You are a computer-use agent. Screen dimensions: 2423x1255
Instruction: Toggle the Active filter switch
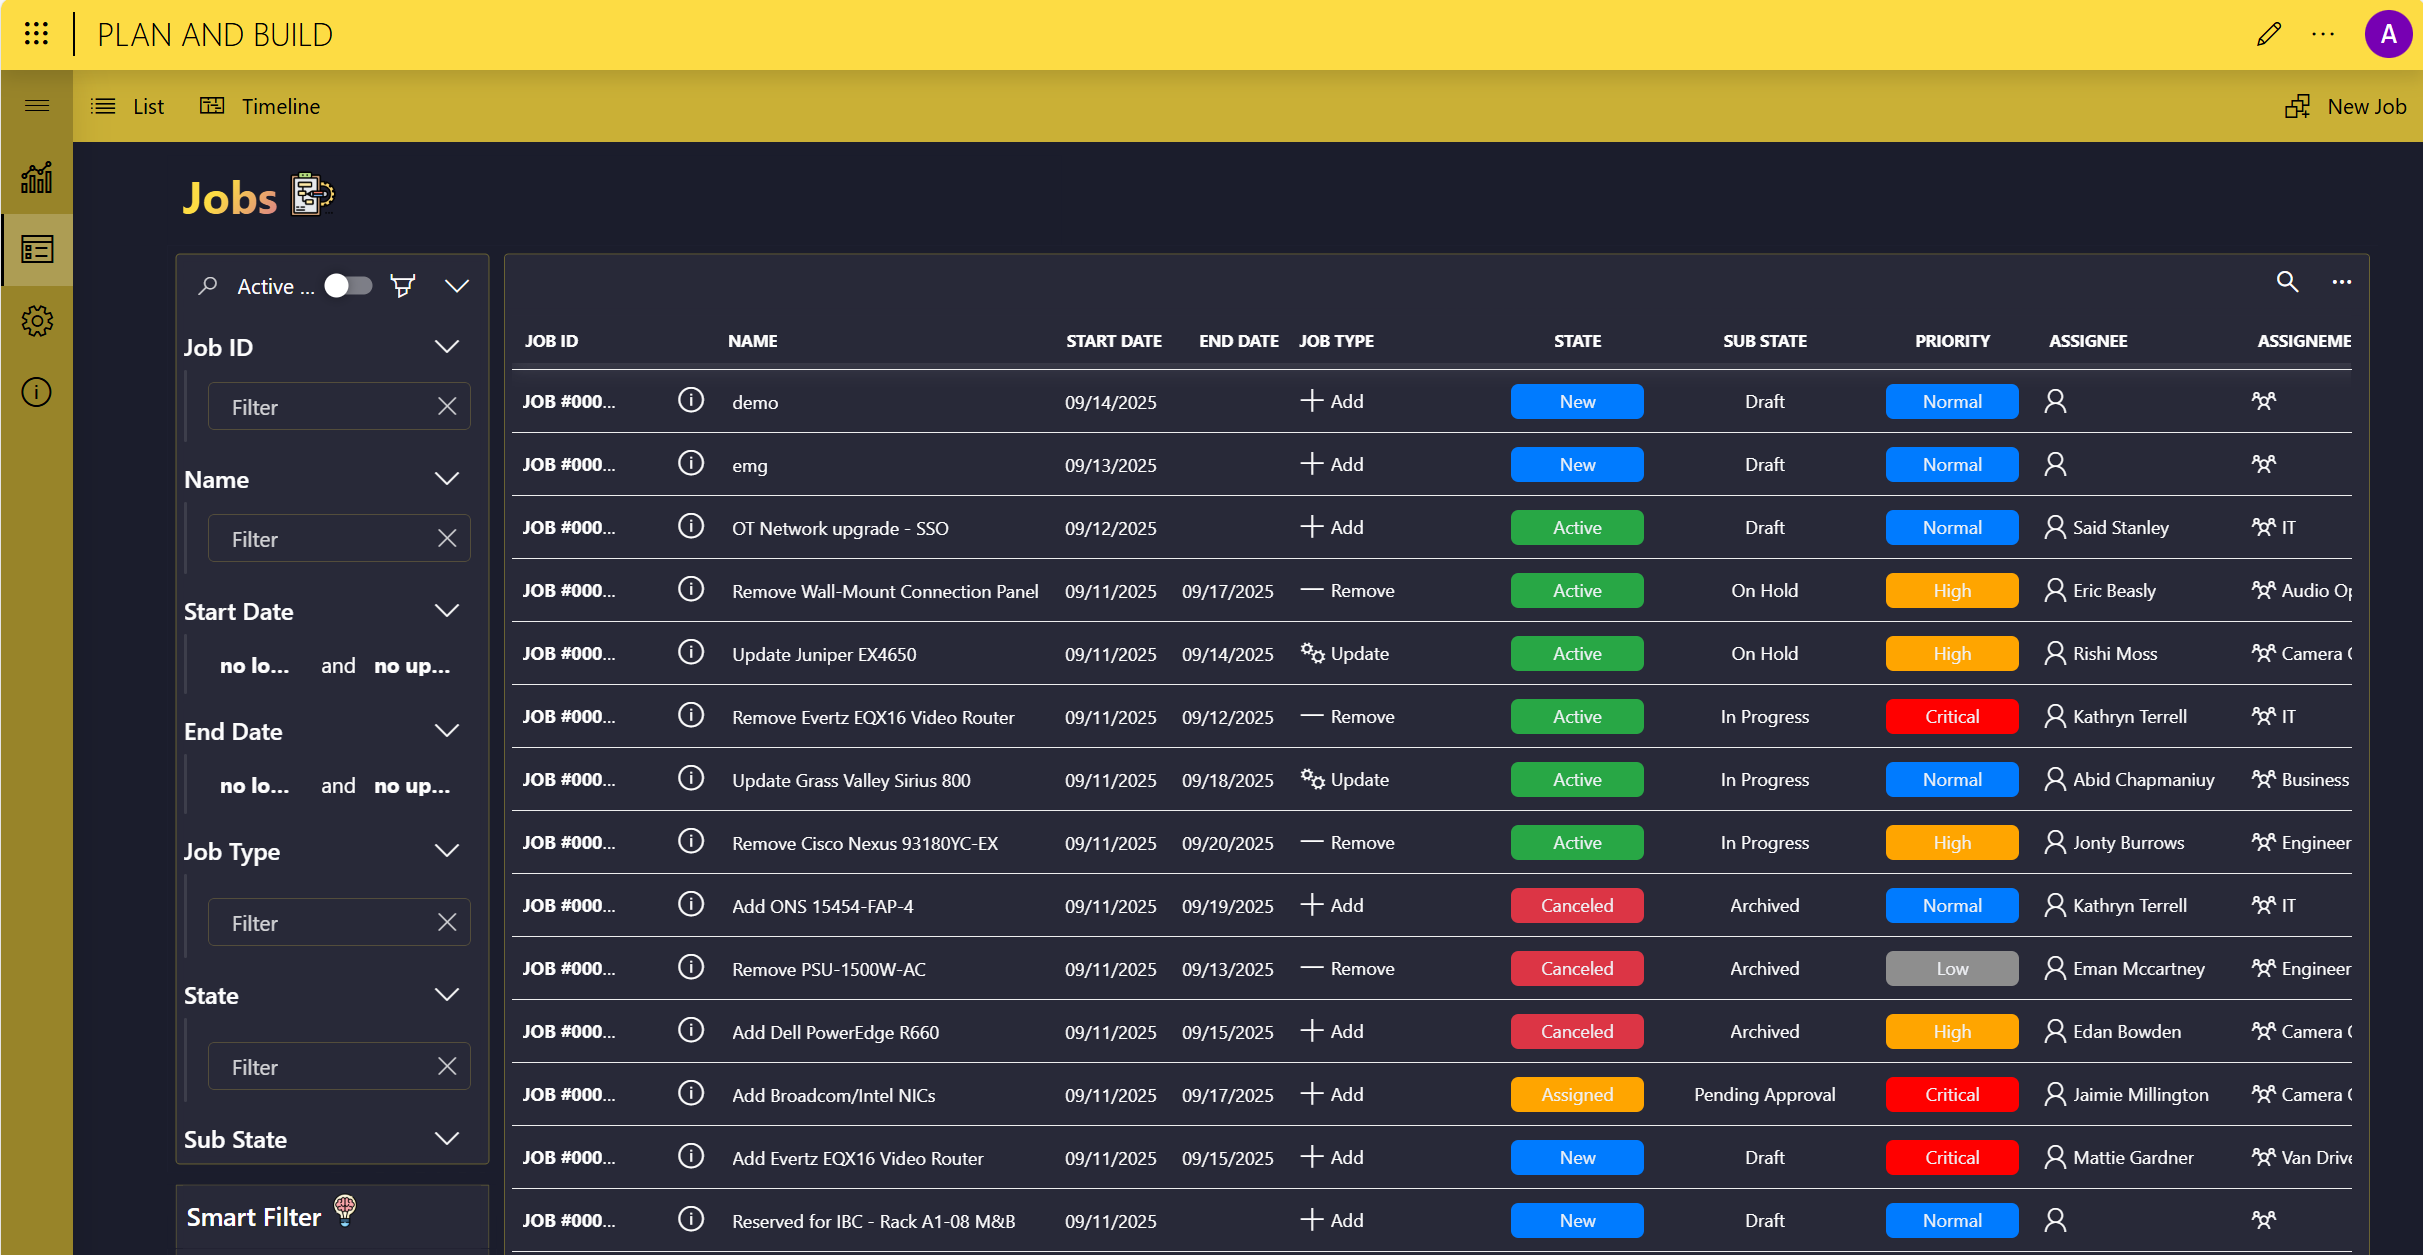pyautogui.click(x=347, y=285)
